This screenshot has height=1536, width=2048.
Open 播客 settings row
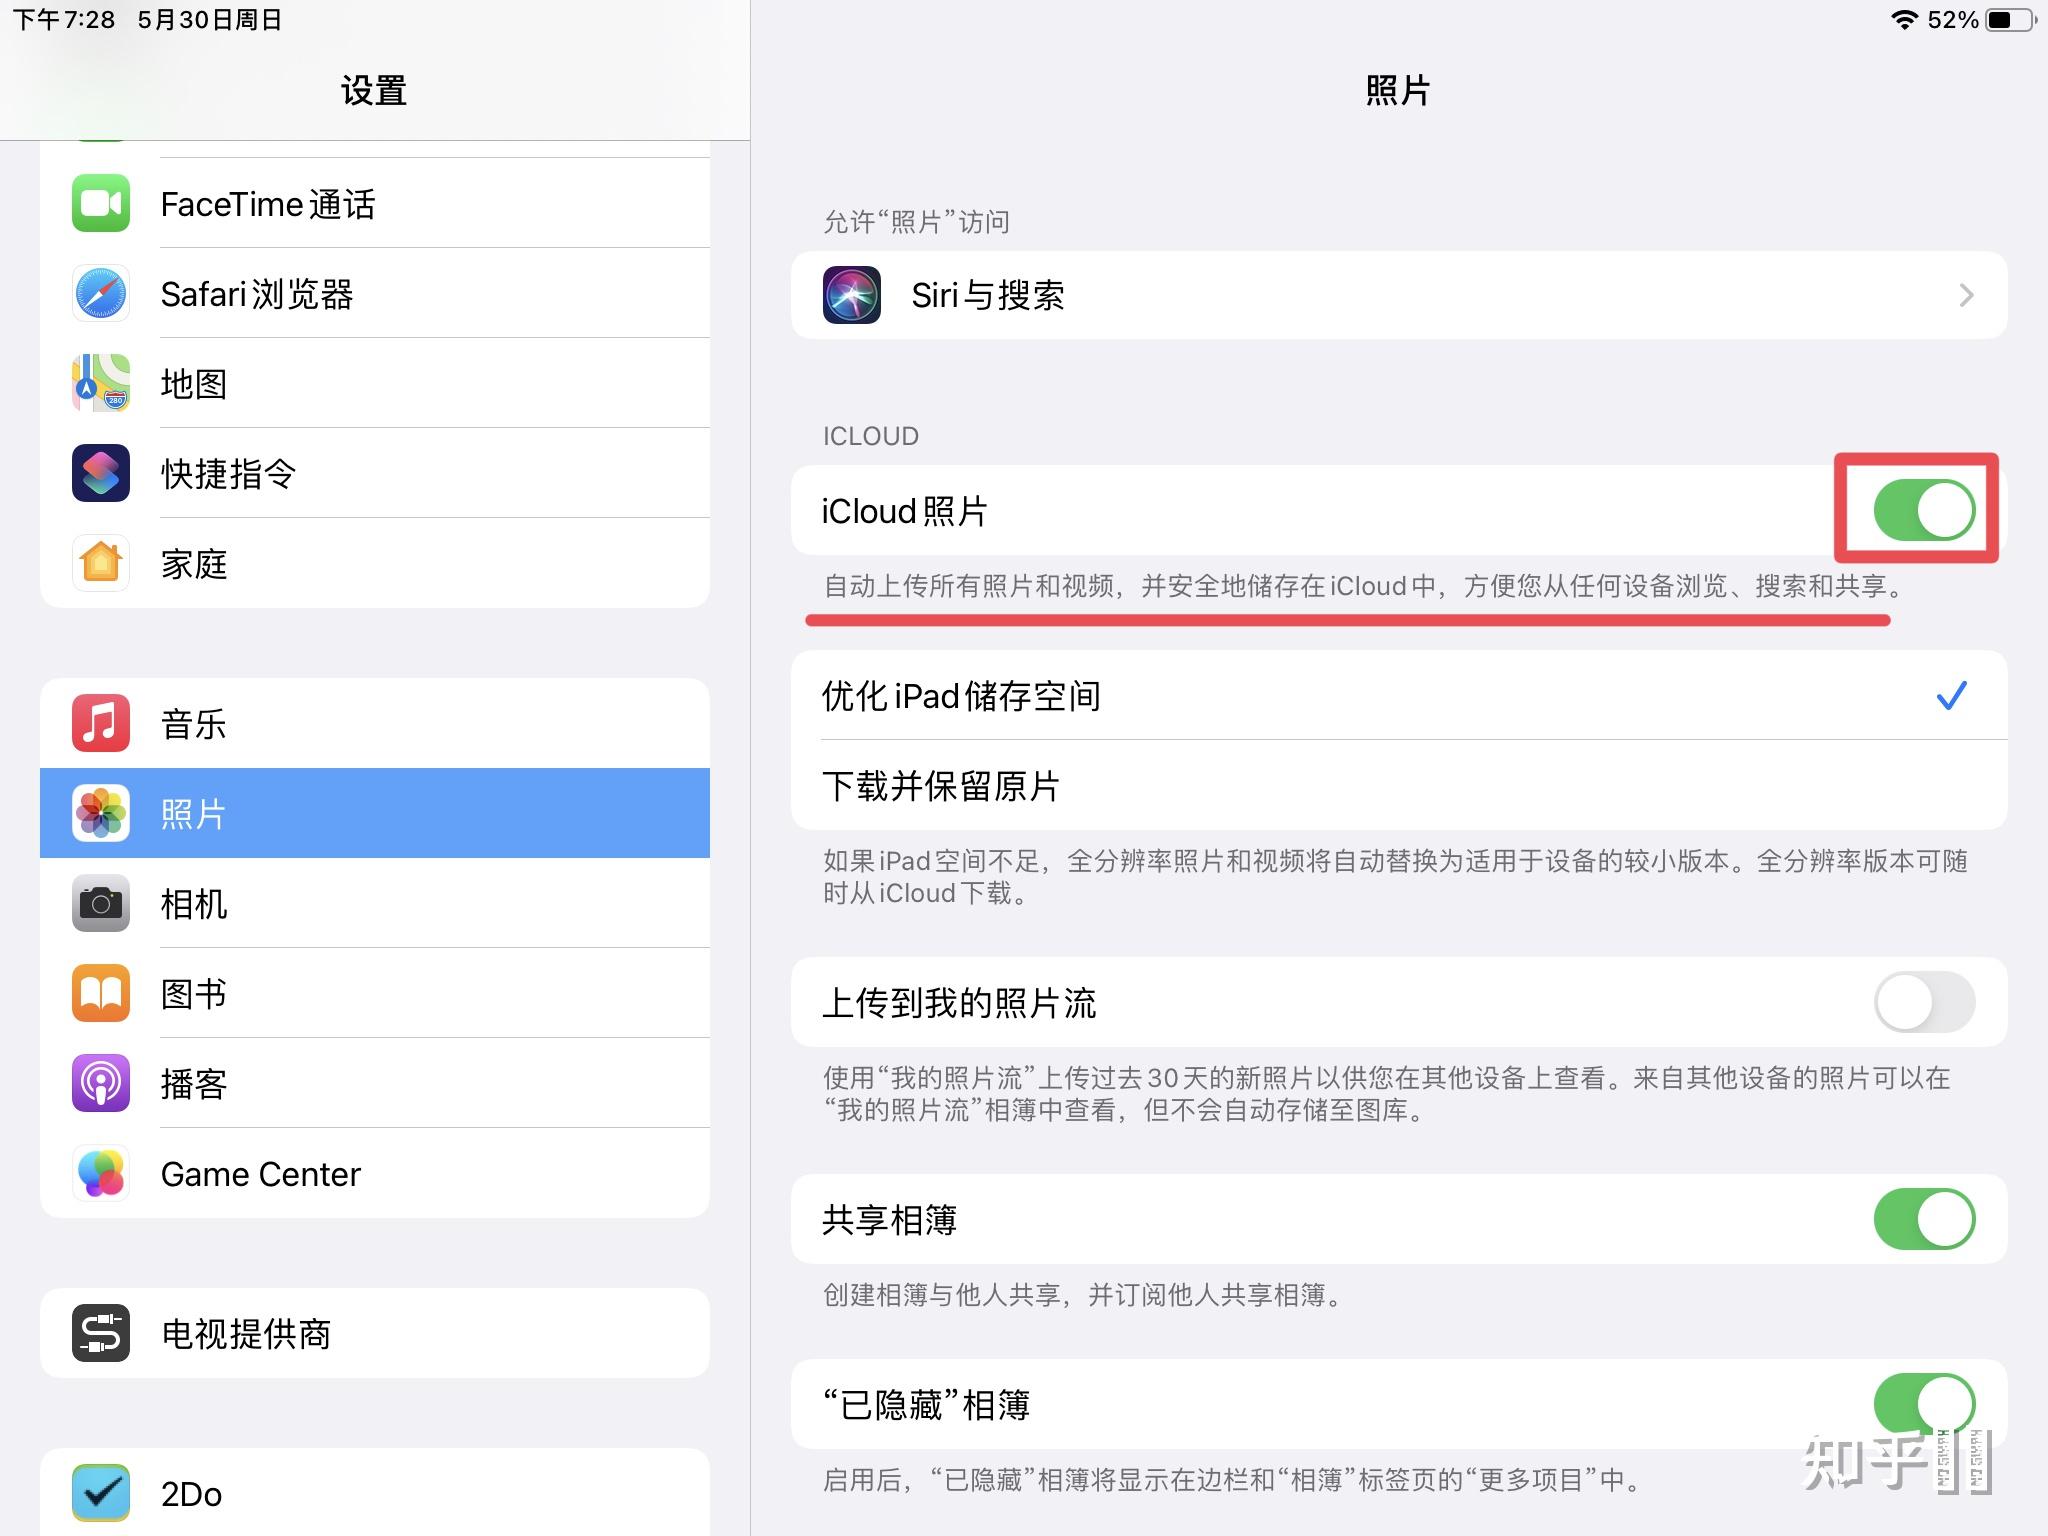375,1083
